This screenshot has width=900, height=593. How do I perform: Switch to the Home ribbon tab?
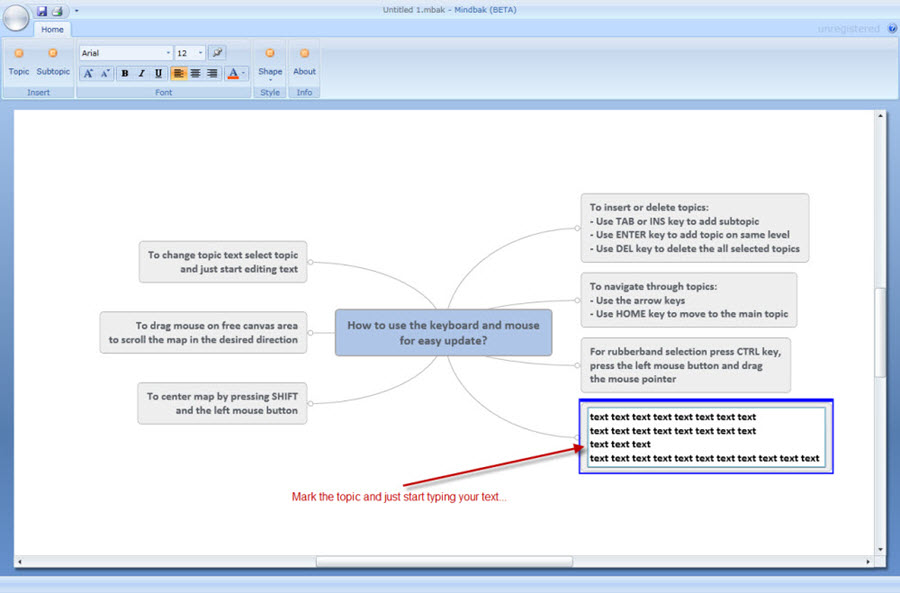tap(52, 30)
